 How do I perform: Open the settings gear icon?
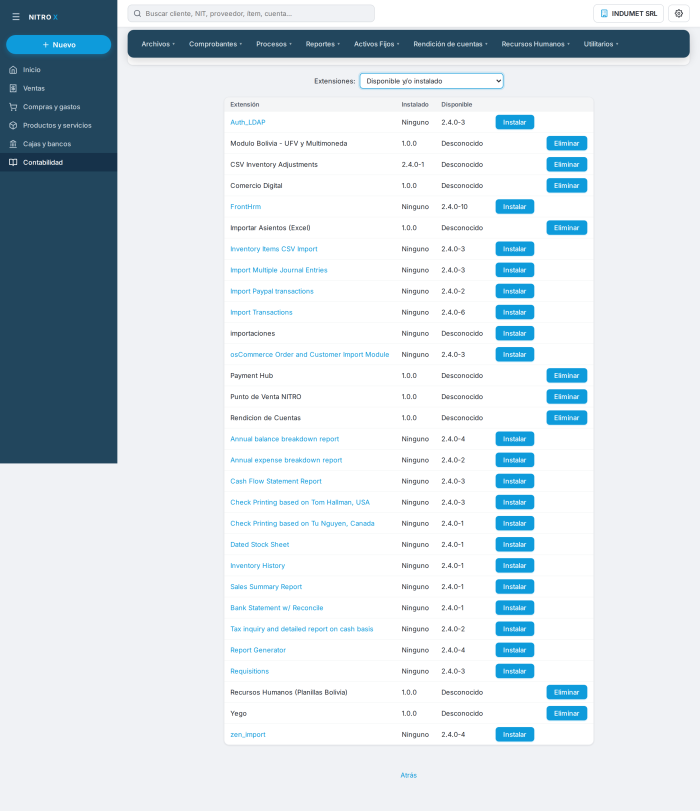click(x=679, y=13)
